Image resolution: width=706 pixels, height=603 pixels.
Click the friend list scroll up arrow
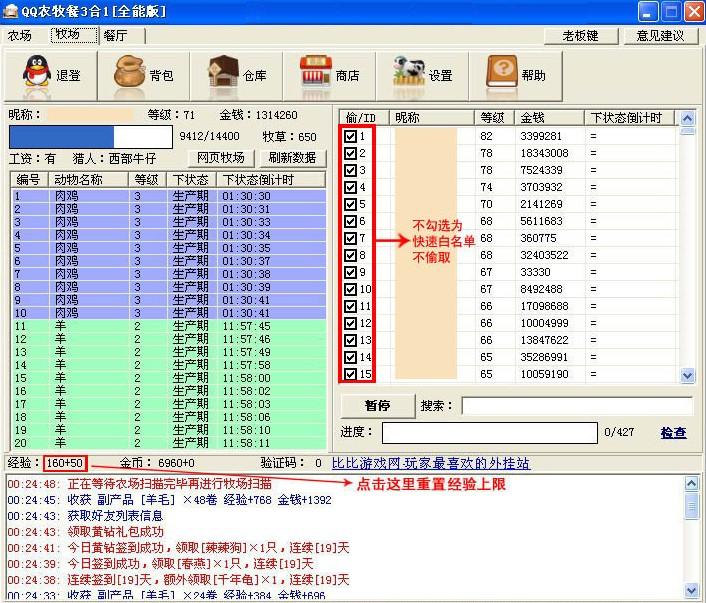click(x=687, y=118)
